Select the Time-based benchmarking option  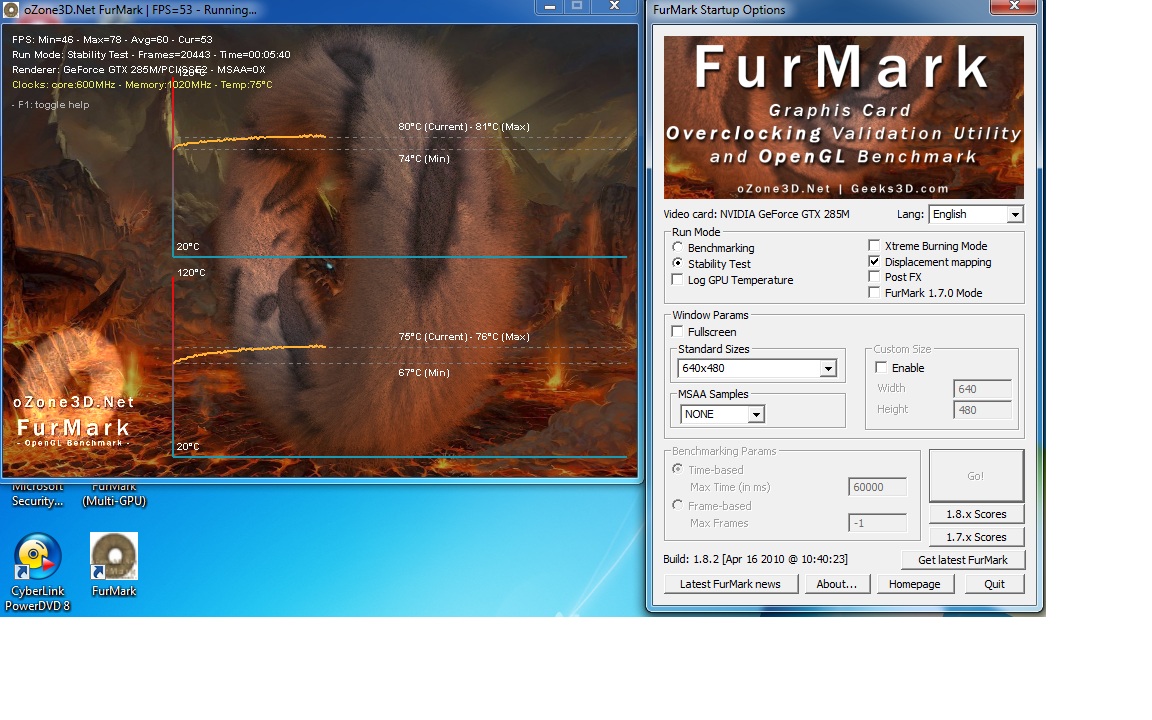(x=677, y=469)
